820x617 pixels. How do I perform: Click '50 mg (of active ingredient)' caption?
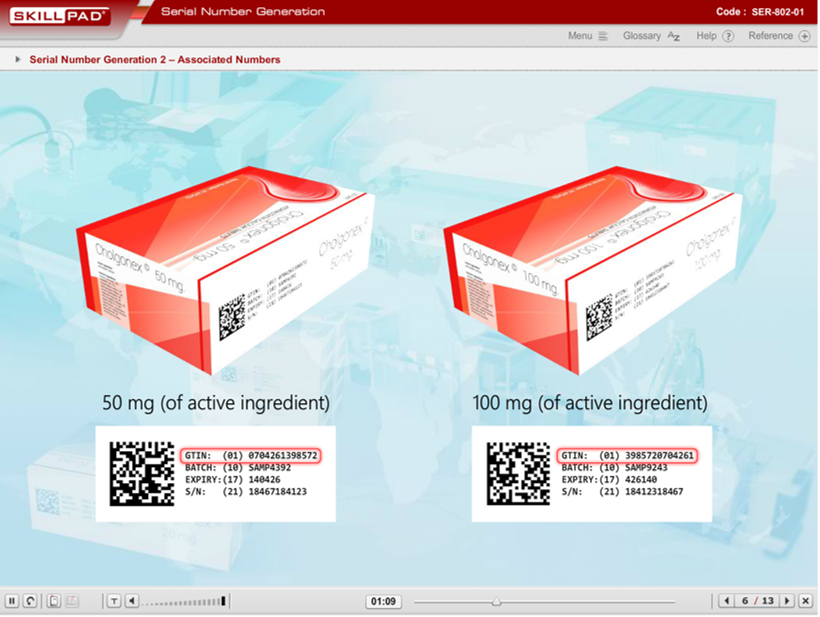coord(216,403)
